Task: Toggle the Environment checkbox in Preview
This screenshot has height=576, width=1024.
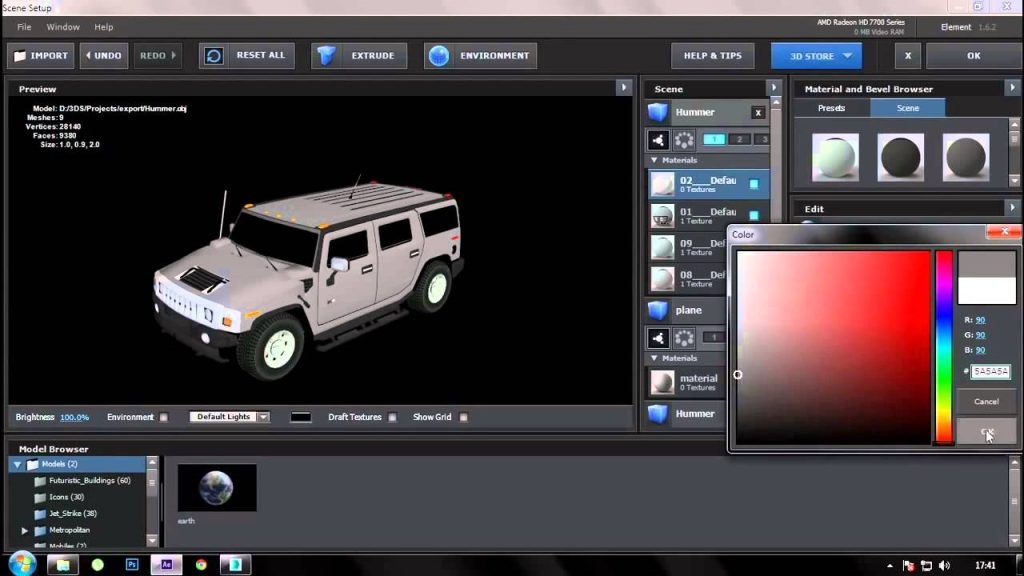Action: pos(163,417)
